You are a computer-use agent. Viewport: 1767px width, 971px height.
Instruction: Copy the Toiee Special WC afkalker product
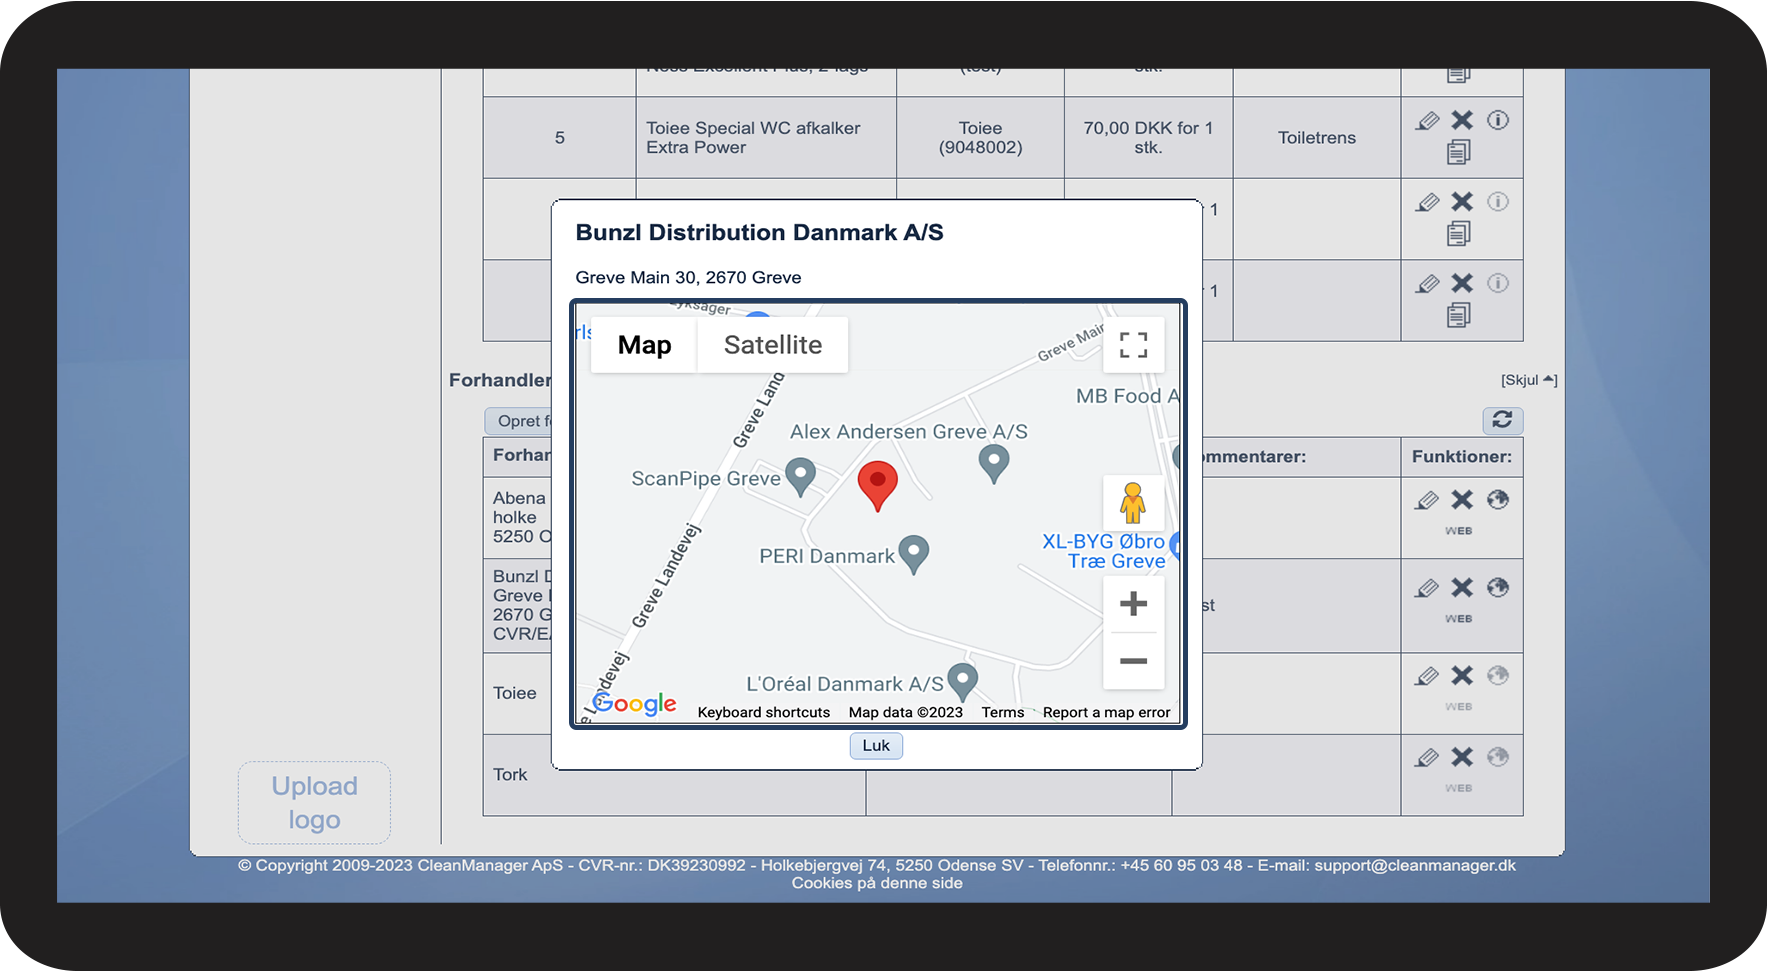pos(1459,152)
